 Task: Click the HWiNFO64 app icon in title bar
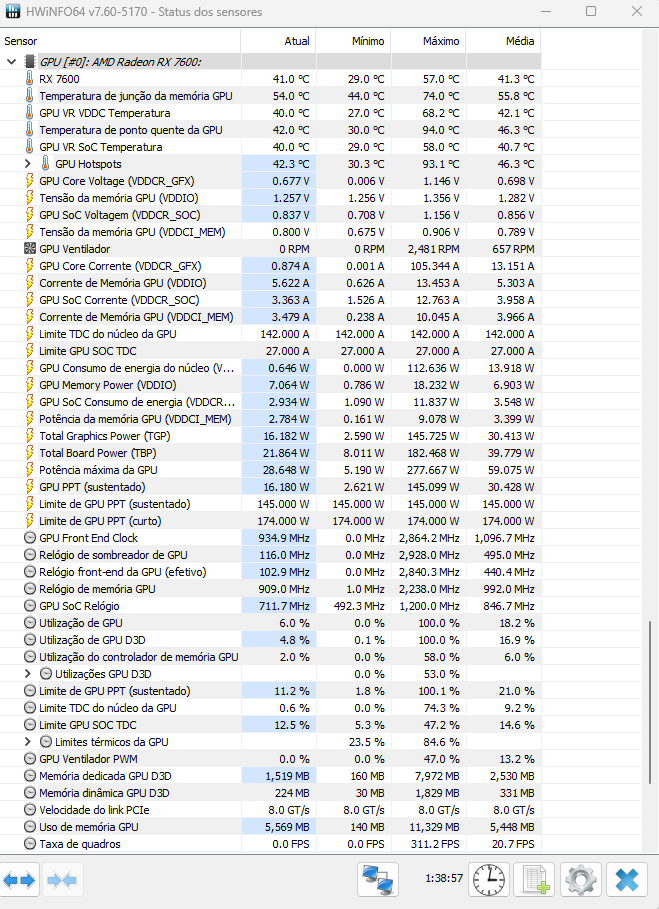[12, 11]
